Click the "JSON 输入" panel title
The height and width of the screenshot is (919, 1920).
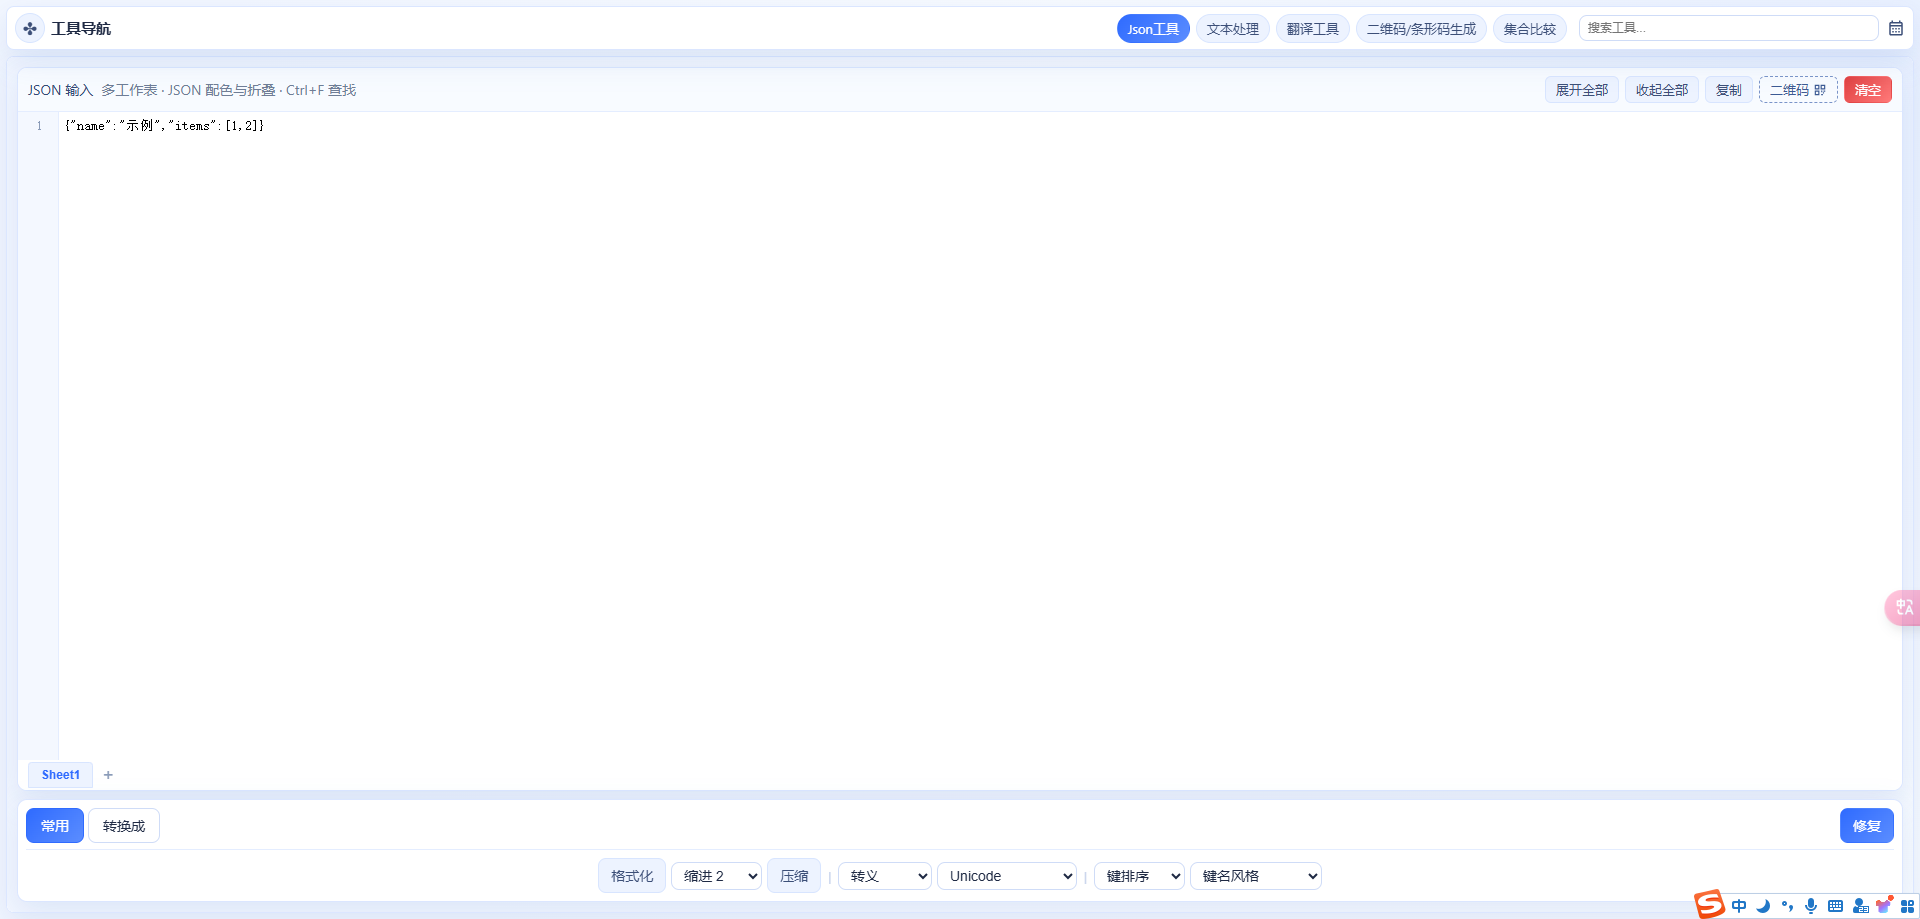pyautogui.click(x=60, y=90)
